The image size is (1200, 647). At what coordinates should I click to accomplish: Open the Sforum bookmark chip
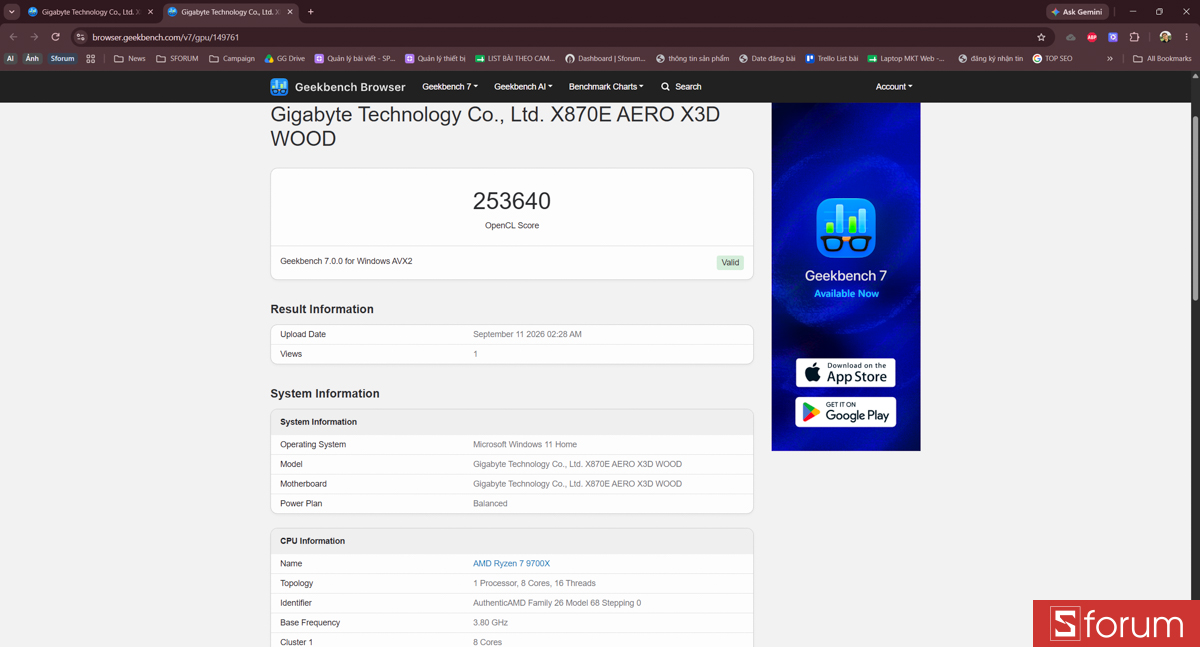(63, 59)
